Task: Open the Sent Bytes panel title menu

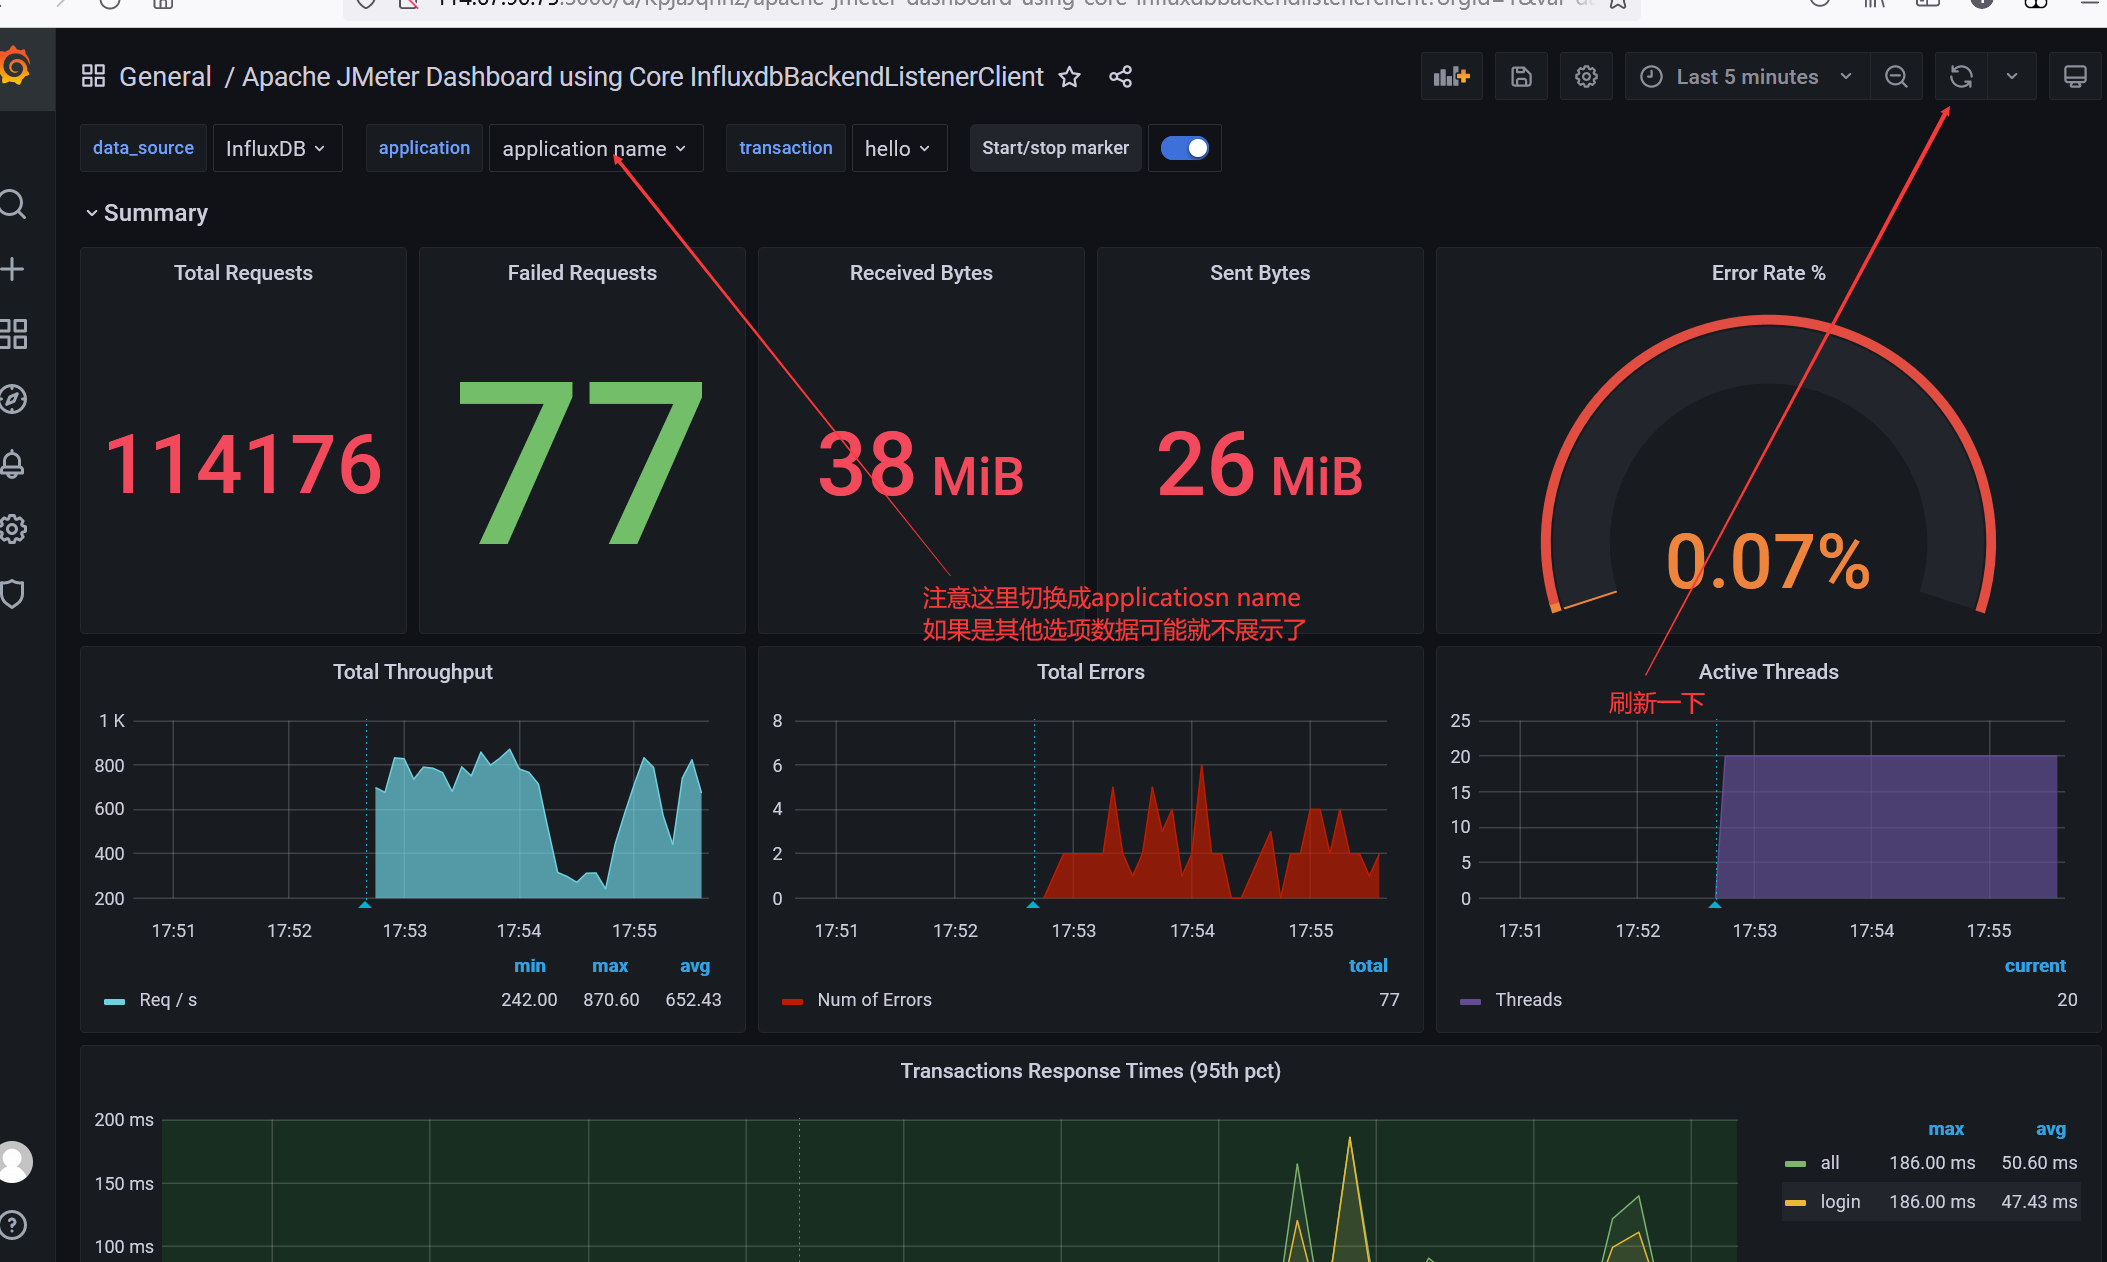Action: point(1260,273)
